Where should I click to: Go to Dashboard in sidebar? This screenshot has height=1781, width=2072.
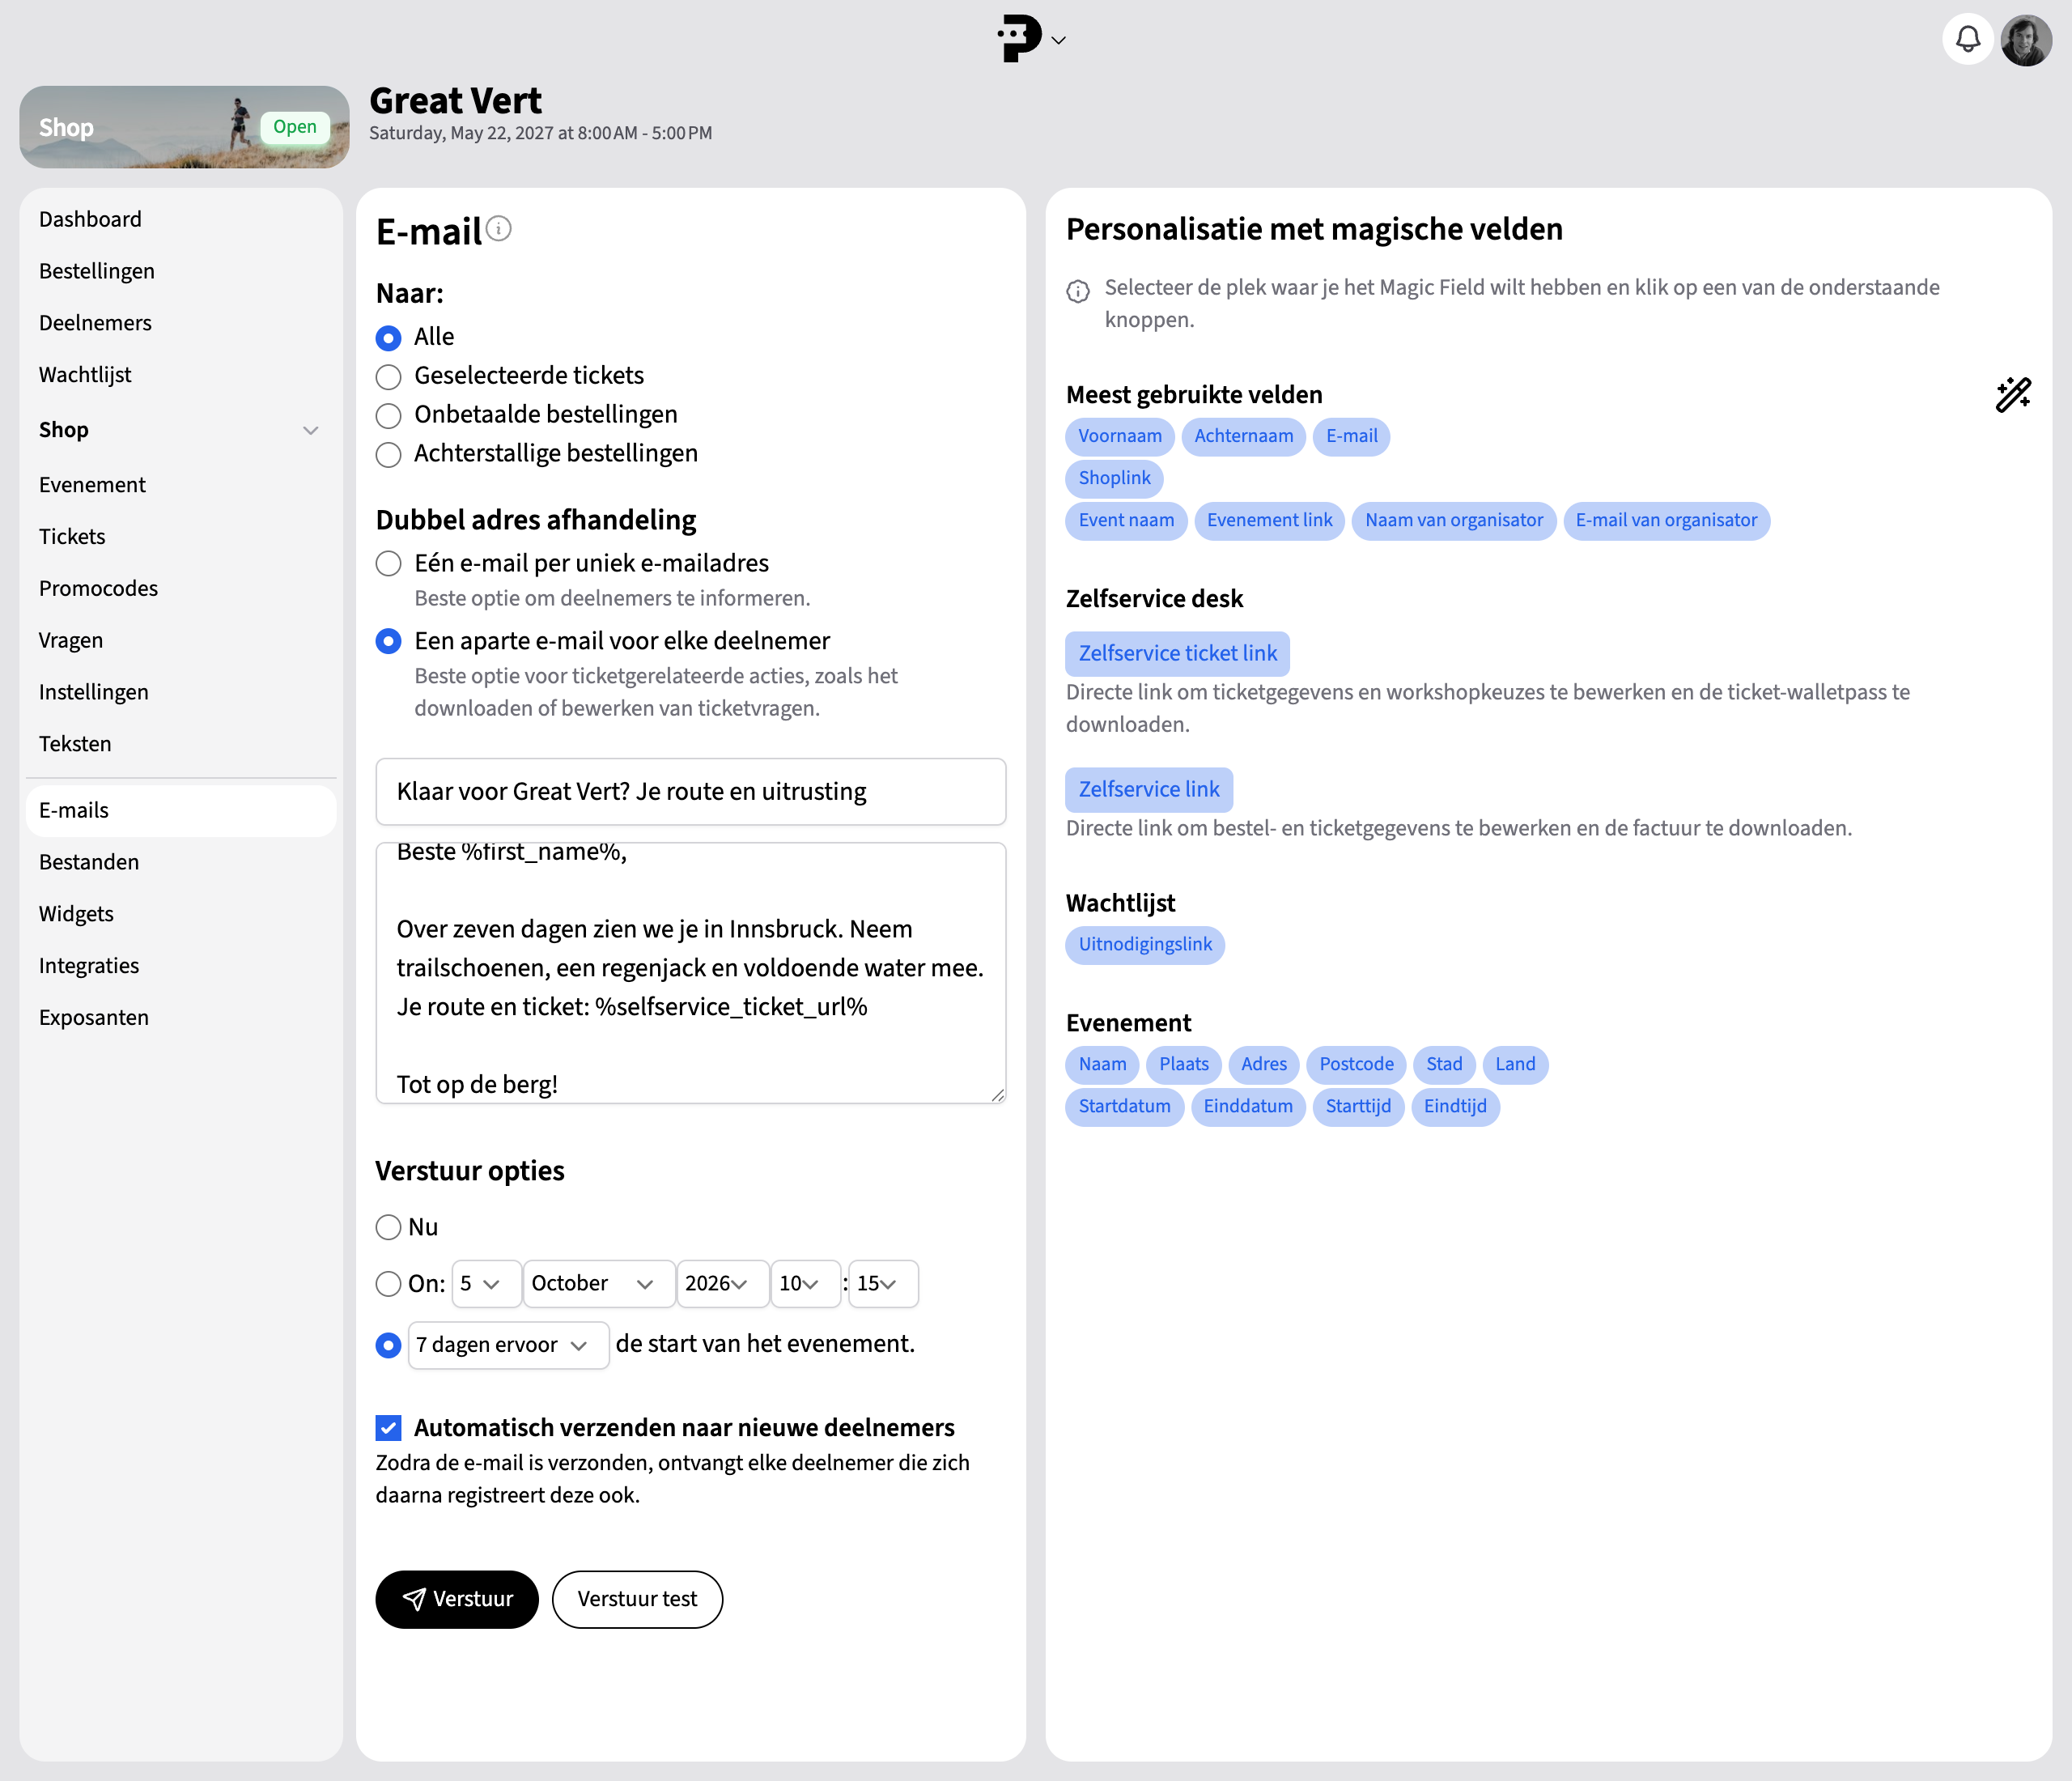[x=90, y=219]
